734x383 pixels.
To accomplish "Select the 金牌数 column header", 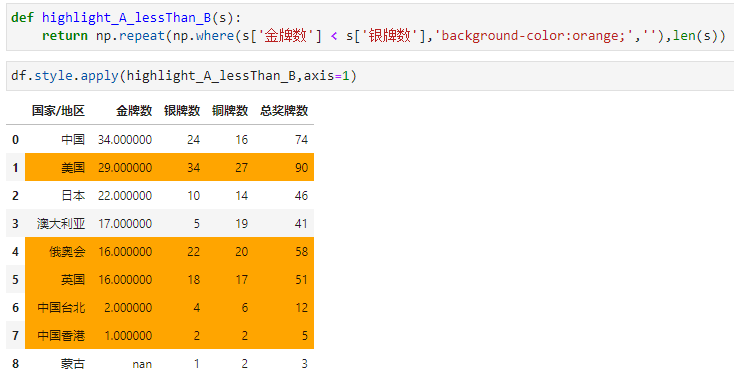I will point(134,111).
